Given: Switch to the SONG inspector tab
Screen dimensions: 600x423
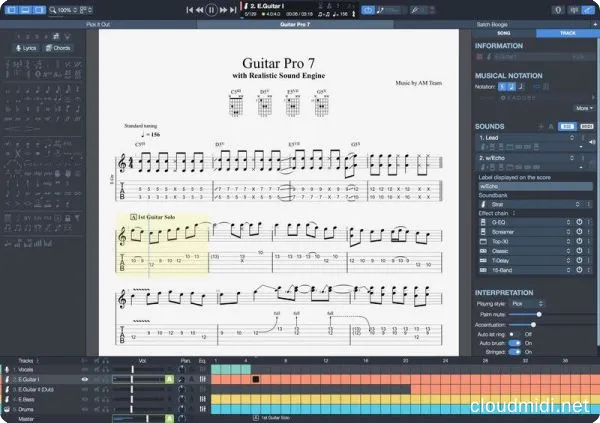Looking at the screenshot, I should pyautogui.click(x=504, y=33).
